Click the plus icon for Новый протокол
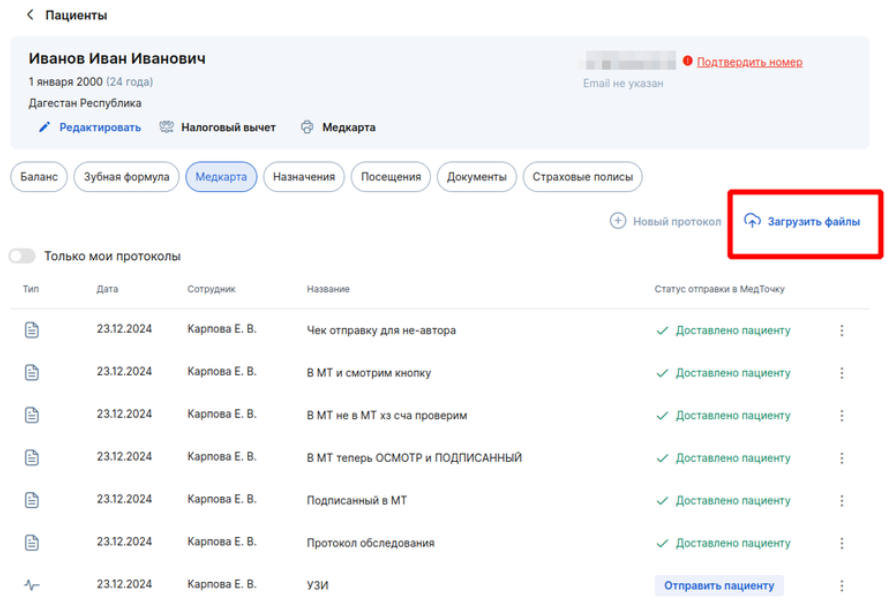This screenshot has height=608, width=895. (618, 221)
